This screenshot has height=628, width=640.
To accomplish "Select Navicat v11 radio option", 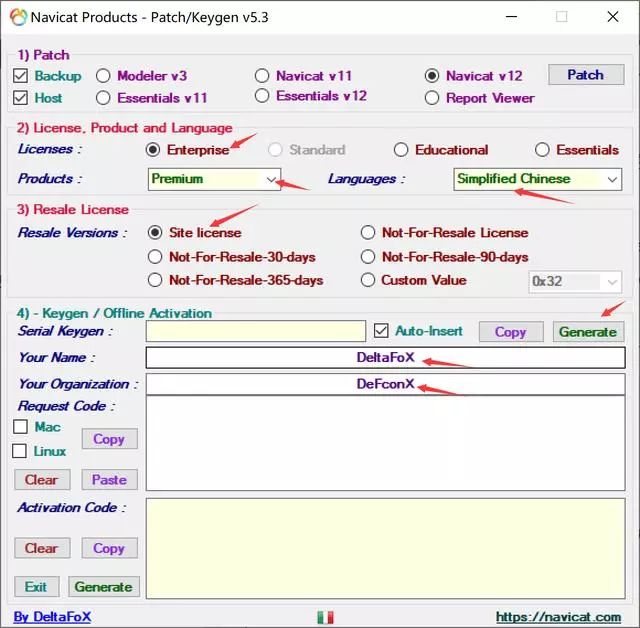I will (262, 76).
